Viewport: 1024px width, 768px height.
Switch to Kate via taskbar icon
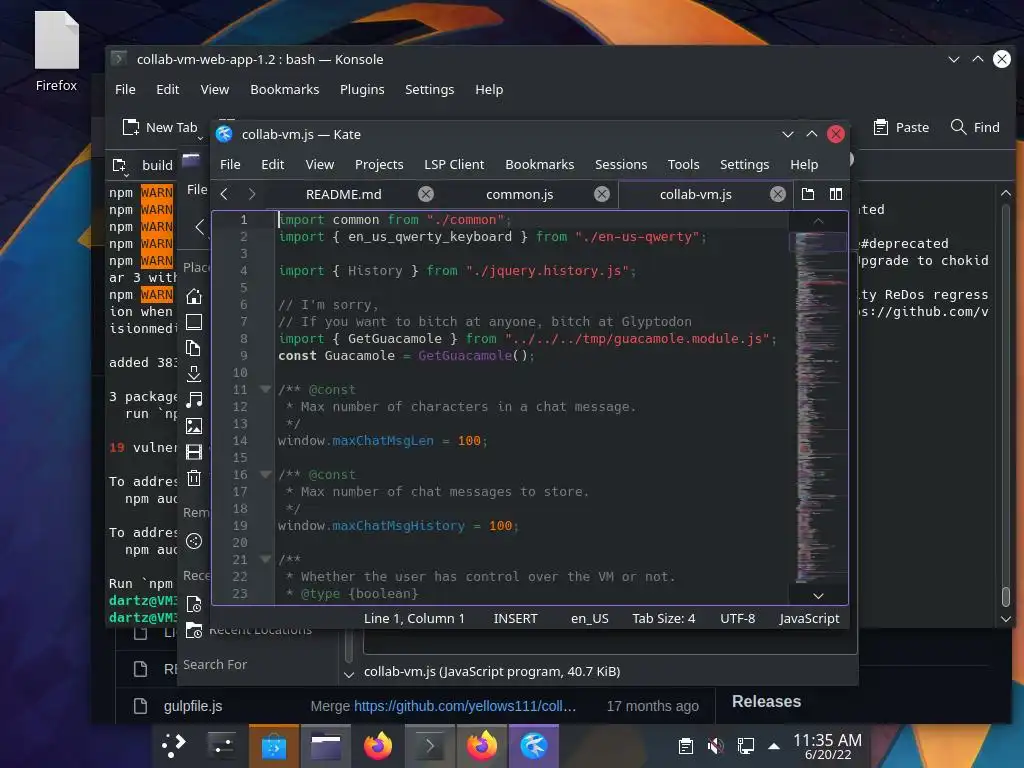coord(534,746)
